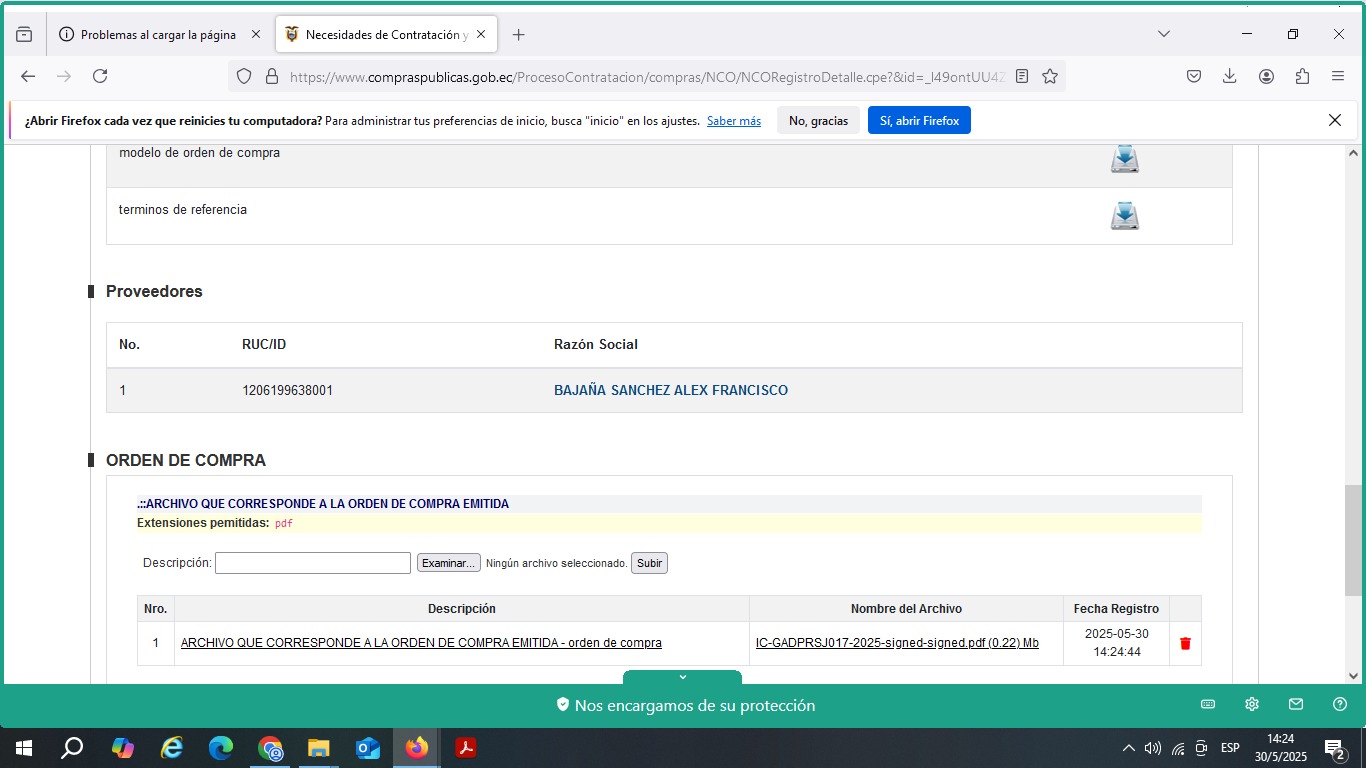The height and width of the screenshot is (768, 1366).
Task: Open the Firefox extensions puzzle icon
Action: click(x=1302, y=76)
